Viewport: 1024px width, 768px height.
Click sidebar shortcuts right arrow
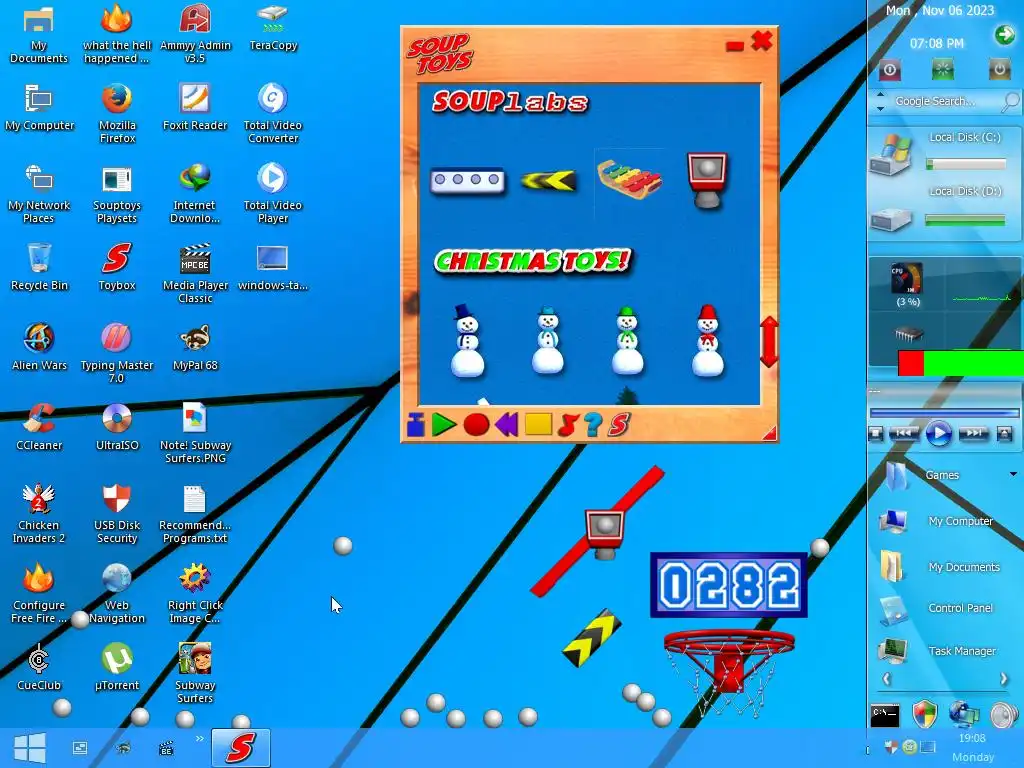click(x=1004, y=679)
